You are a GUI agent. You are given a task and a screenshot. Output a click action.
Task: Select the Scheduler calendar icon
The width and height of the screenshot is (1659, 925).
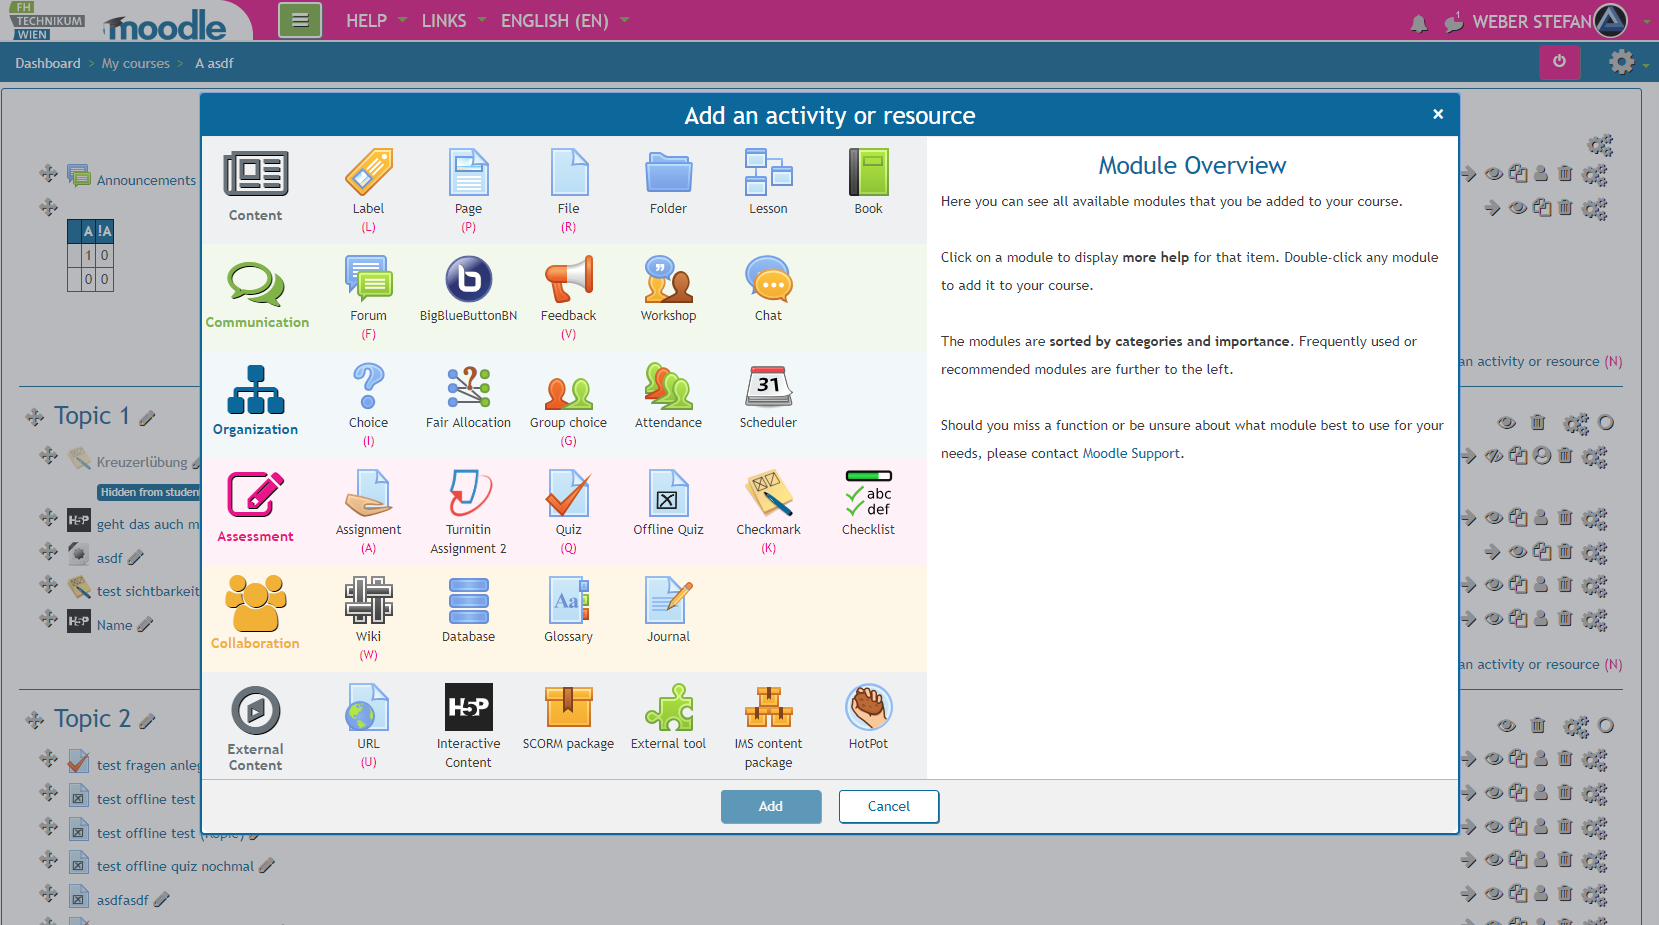[768, 386]
